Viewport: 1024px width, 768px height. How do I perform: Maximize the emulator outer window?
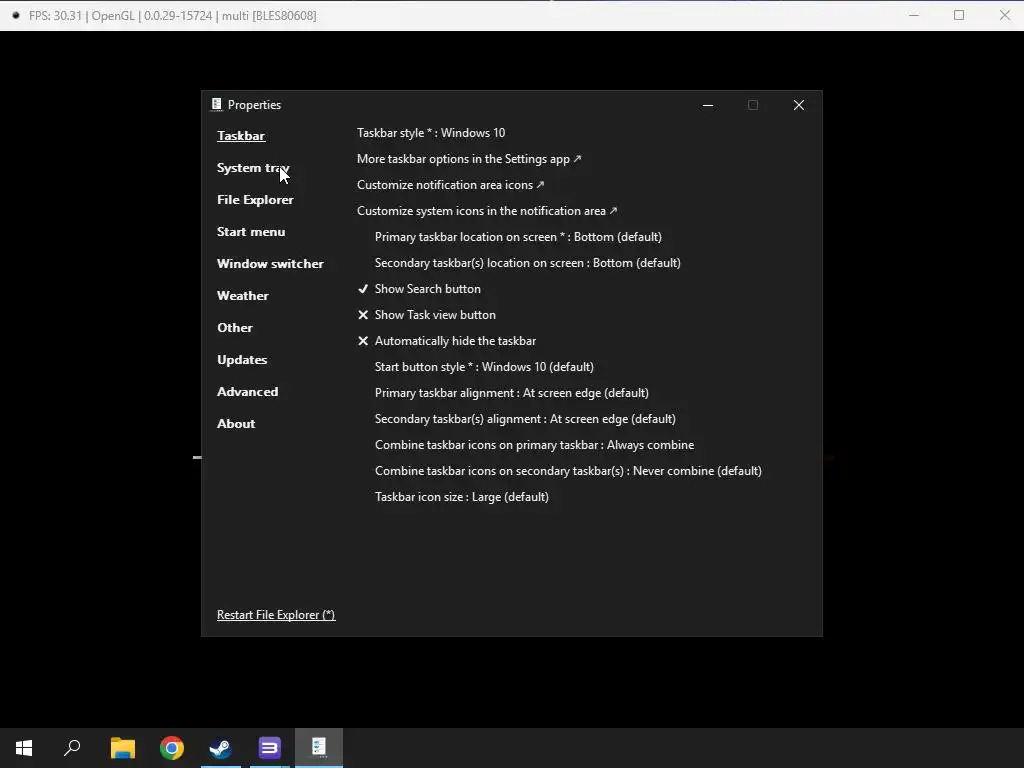(x=959, y=15)
